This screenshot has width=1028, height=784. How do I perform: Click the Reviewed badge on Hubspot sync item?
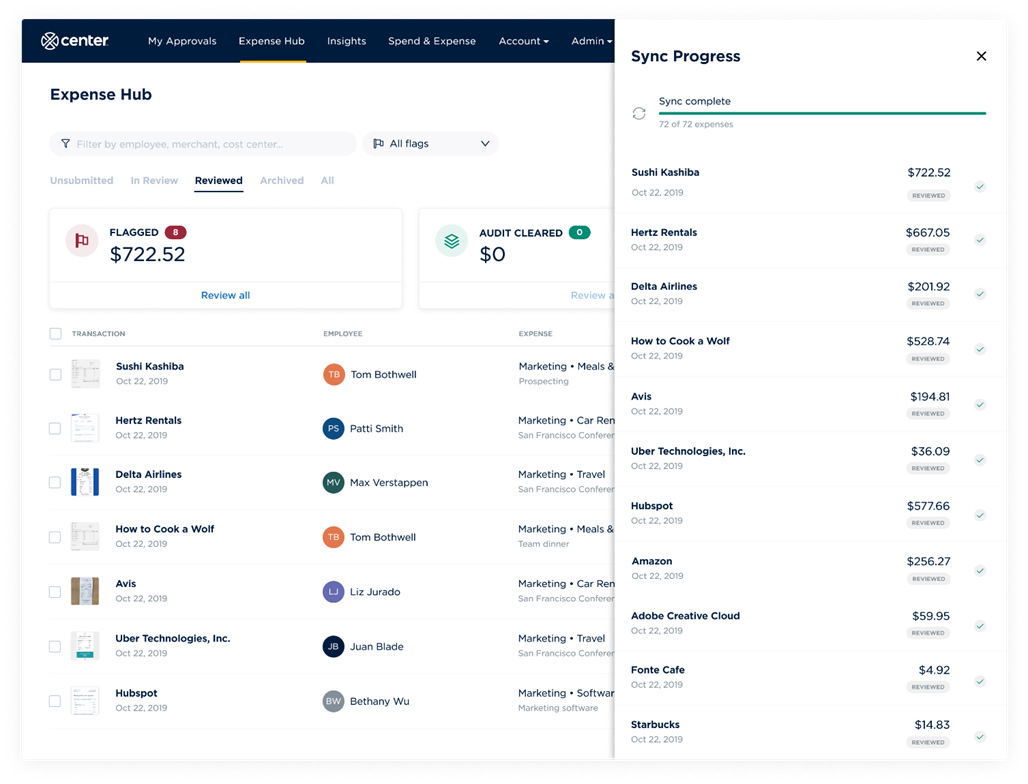click(928, 523)
